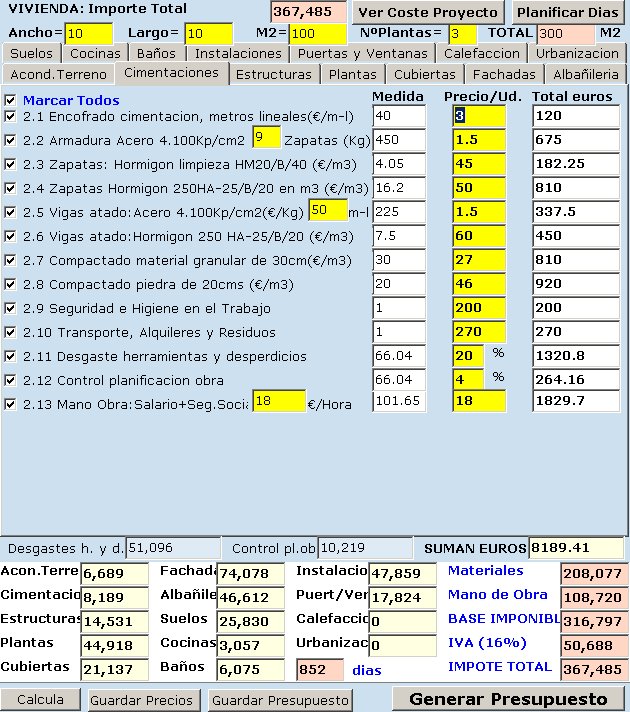Screen dimensions: 630x712
Task: Click precio field for 2.9 Seguridad Higiene
Action: (479, 308)
